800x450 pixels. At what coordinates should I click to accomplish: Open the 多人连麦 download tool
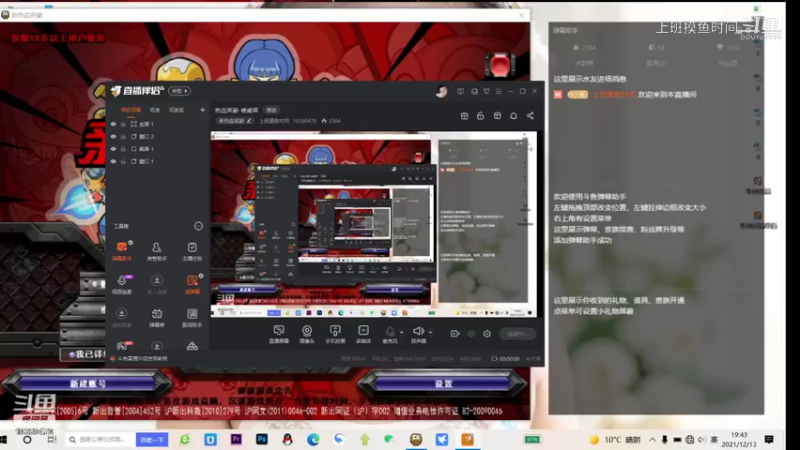tap(157, 284)
